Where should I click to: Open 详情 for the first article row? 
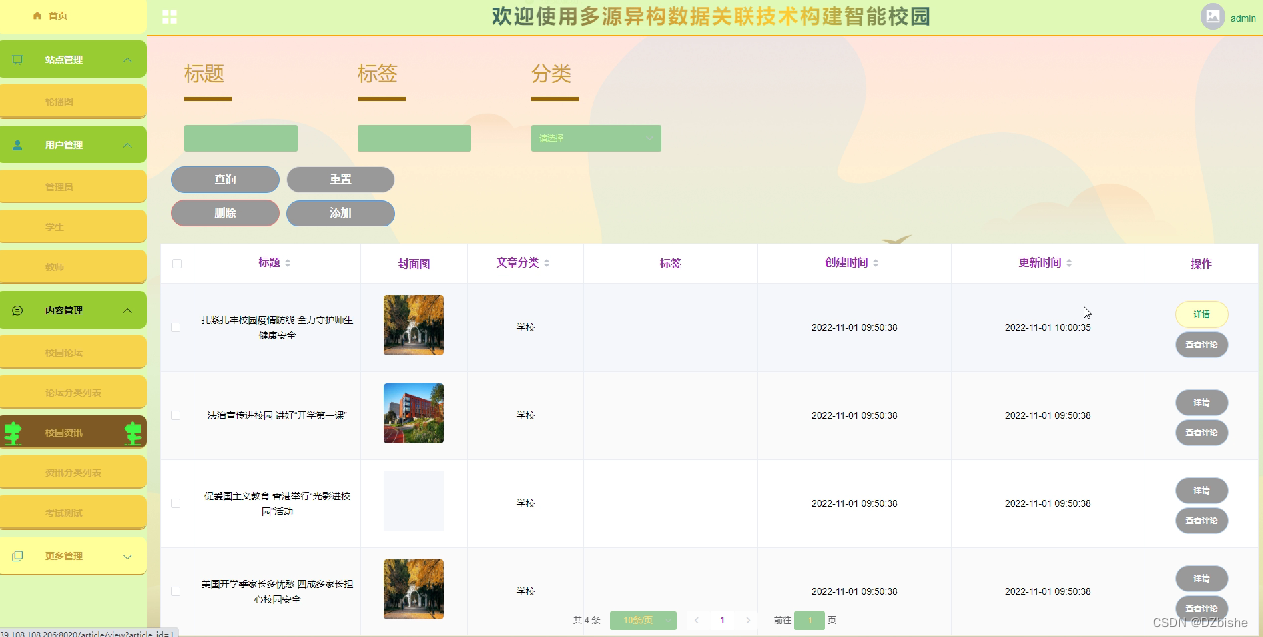click(1201, 314)
